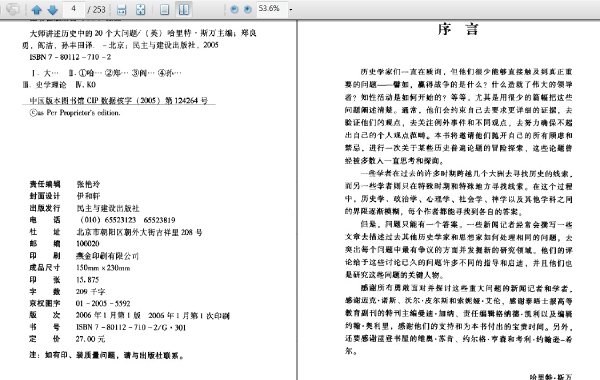The height and width of the screenshot is (380, 600).
Task: Switch to single page layout
Action: pyautogui.click(x=164, y=9)
